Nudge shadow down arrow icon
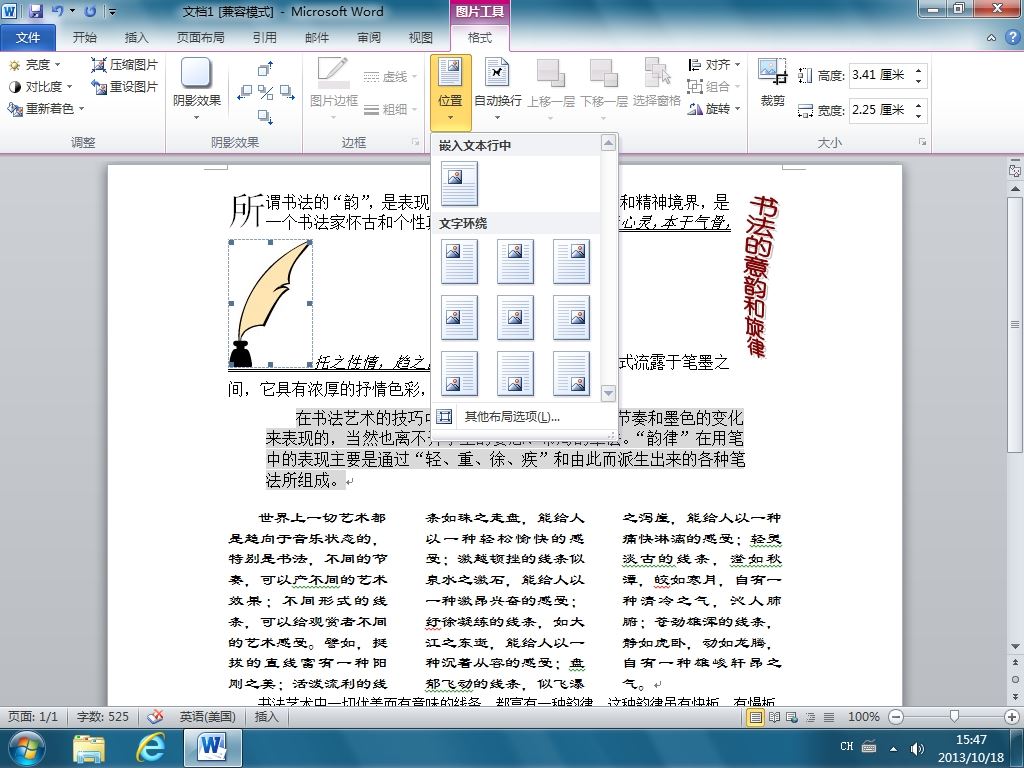 coord(265,117)
